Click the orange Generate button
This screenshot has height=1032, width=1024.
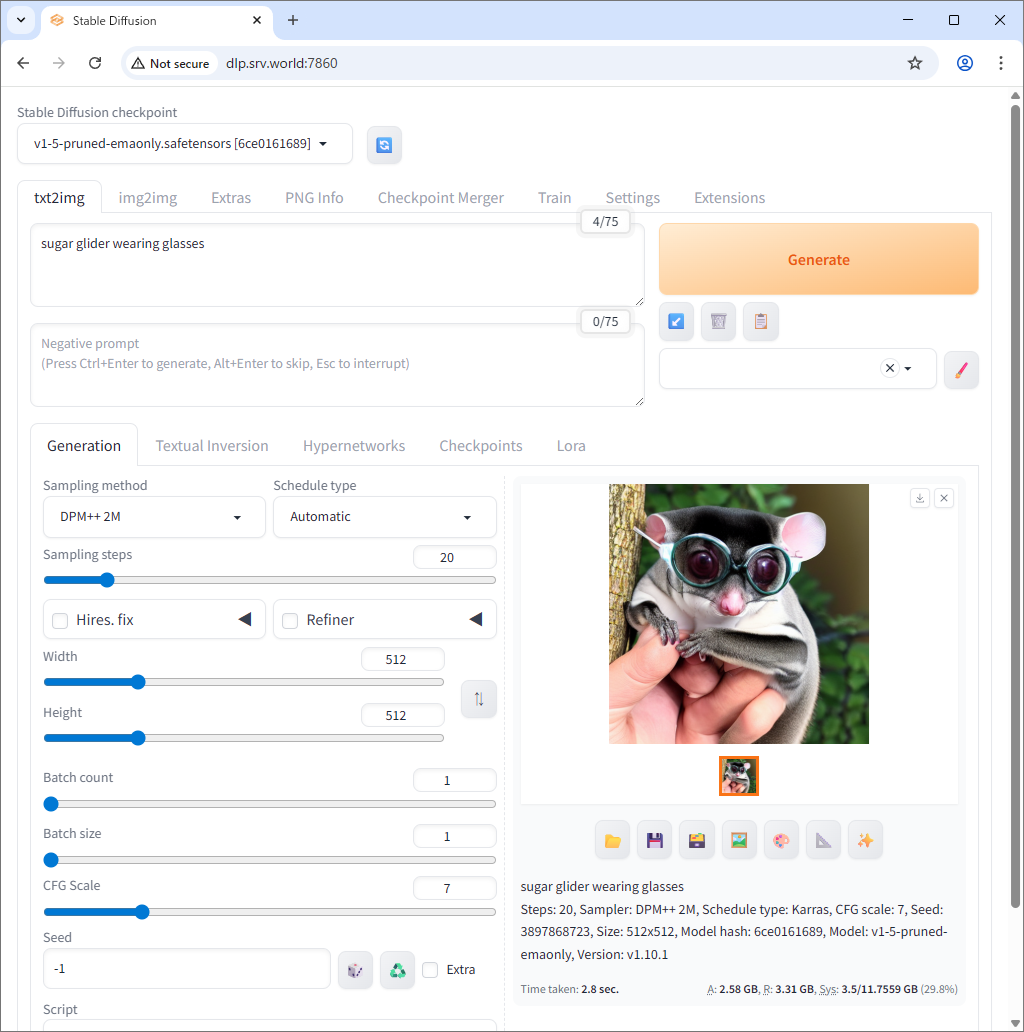pyautogui.click(x=818, y=259)
